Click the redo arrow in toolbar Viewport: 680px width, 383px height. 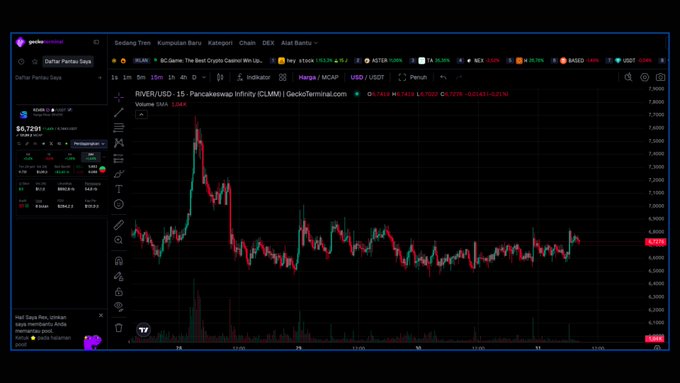pos(459,77)
